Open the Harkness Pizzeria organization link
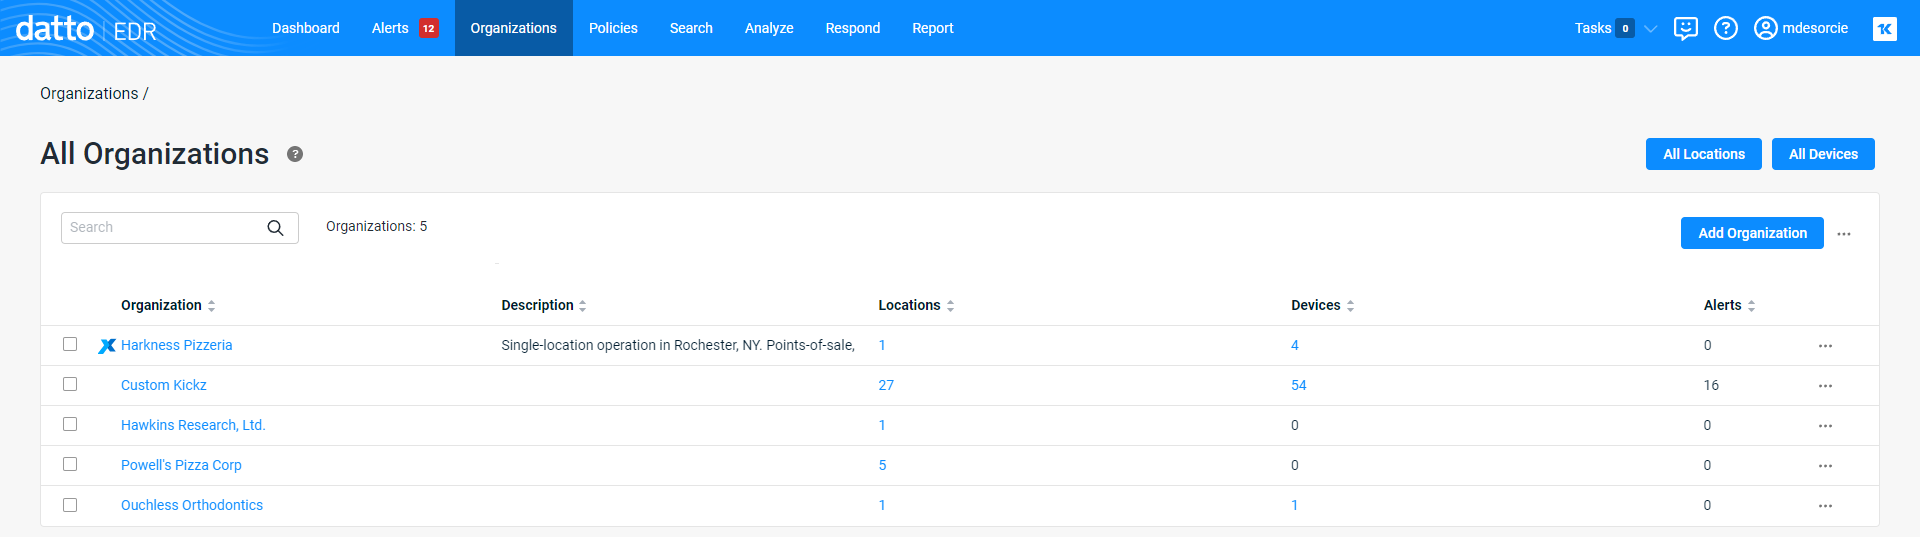1920x537 pixels. click(177, 345)
